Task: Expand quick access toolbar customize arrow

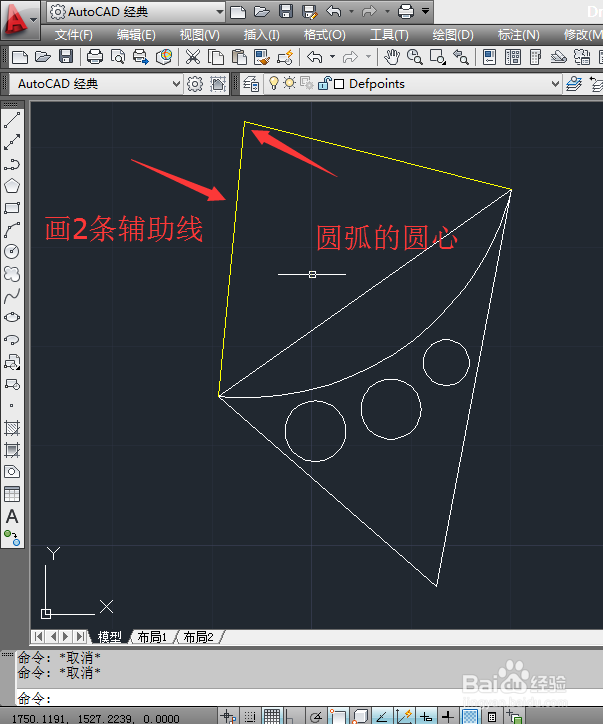Action: [x=426, y=11]
